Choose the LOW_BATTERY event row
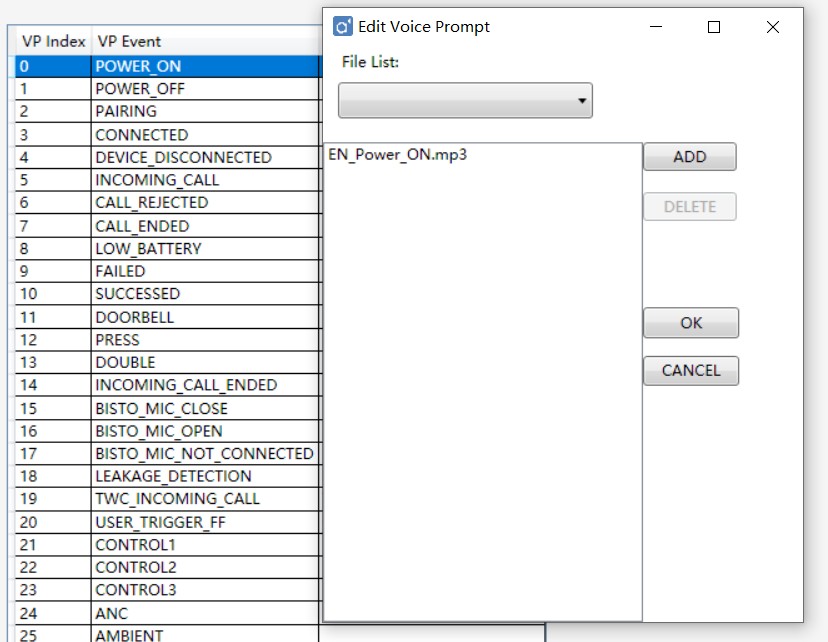The width and height of the screenshot is (828, 642). pyautogui.click(x=148, y=248)
